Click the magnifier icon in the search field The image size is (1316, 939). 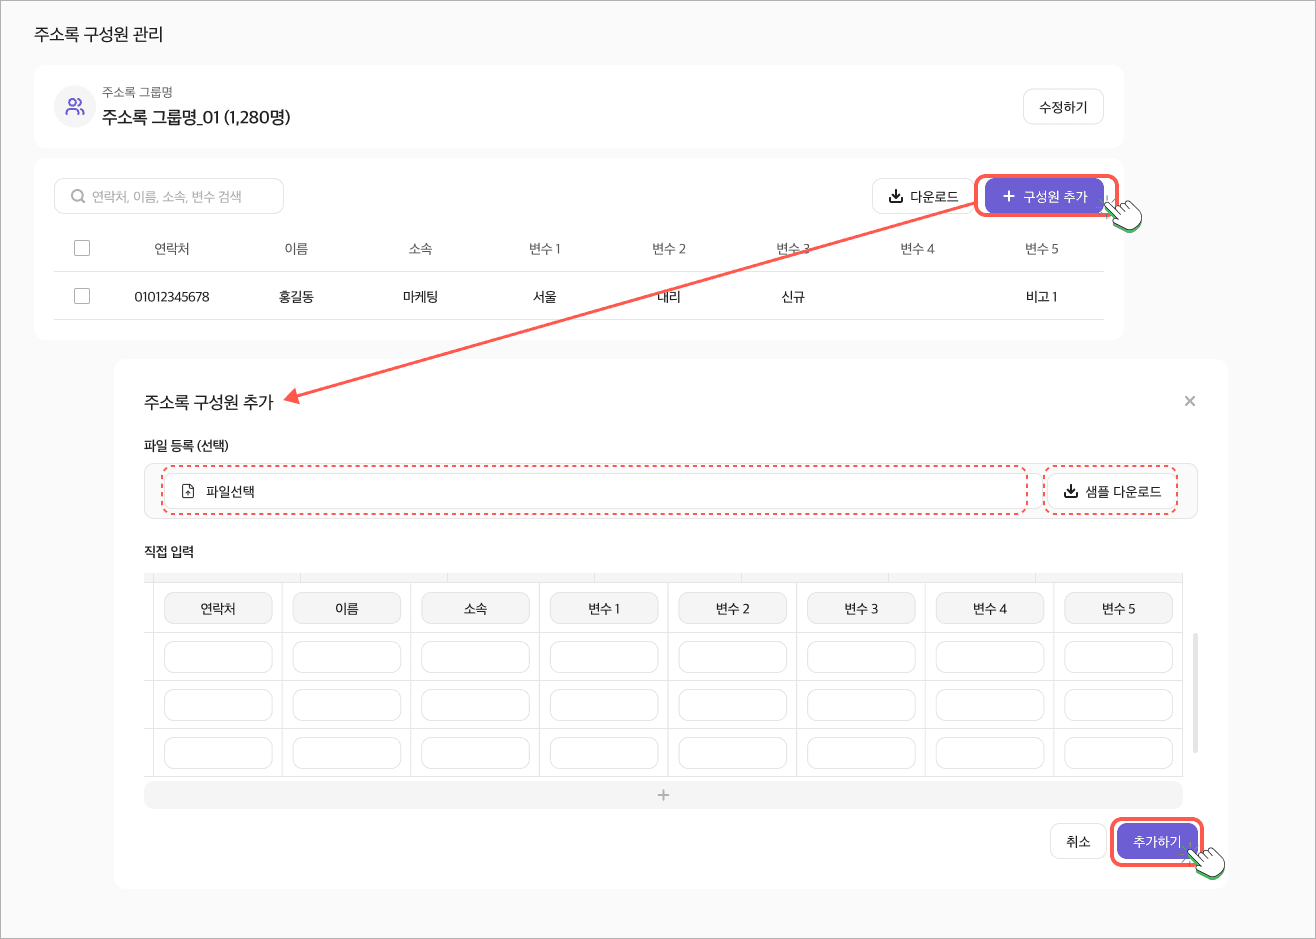pos(77,197)
